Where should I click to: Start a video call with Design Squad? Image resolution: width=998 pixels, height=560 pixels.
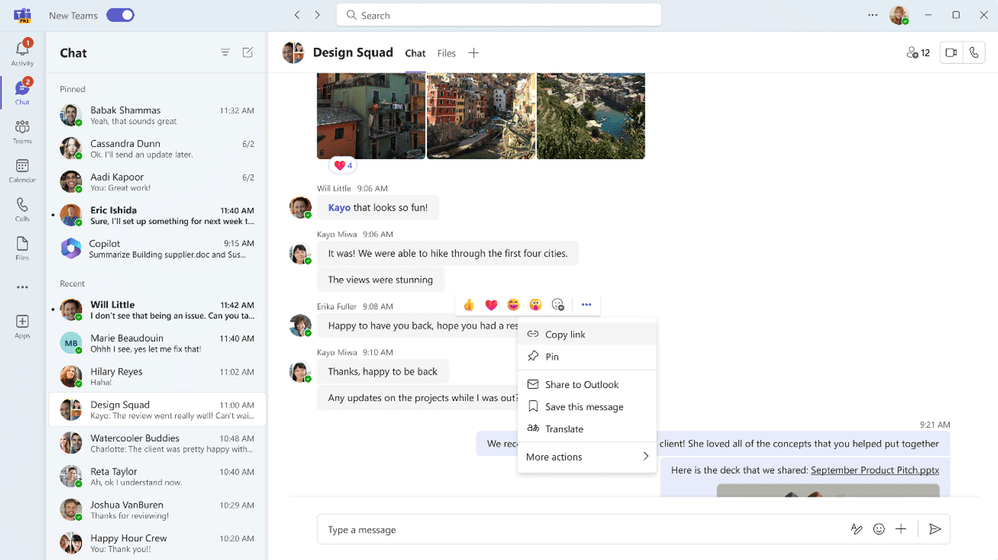pos(951,53)
